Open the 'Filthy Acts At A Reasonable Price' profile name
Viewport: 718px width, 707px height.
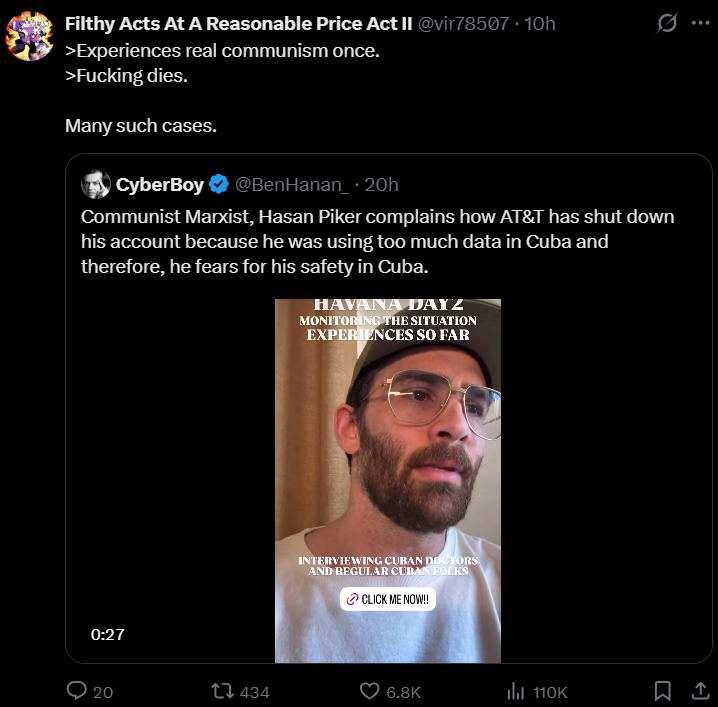tap(238, 23)
